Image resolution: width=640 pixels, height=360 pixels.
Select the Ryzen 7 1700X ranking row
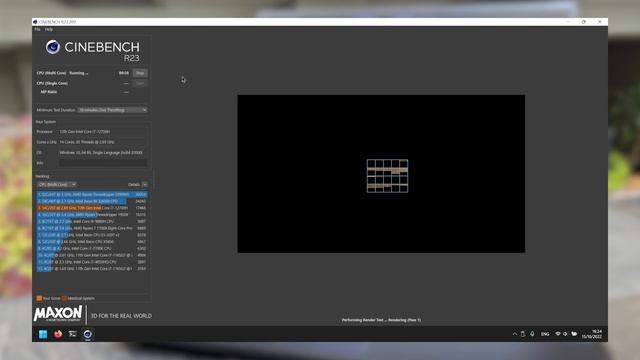92,228
